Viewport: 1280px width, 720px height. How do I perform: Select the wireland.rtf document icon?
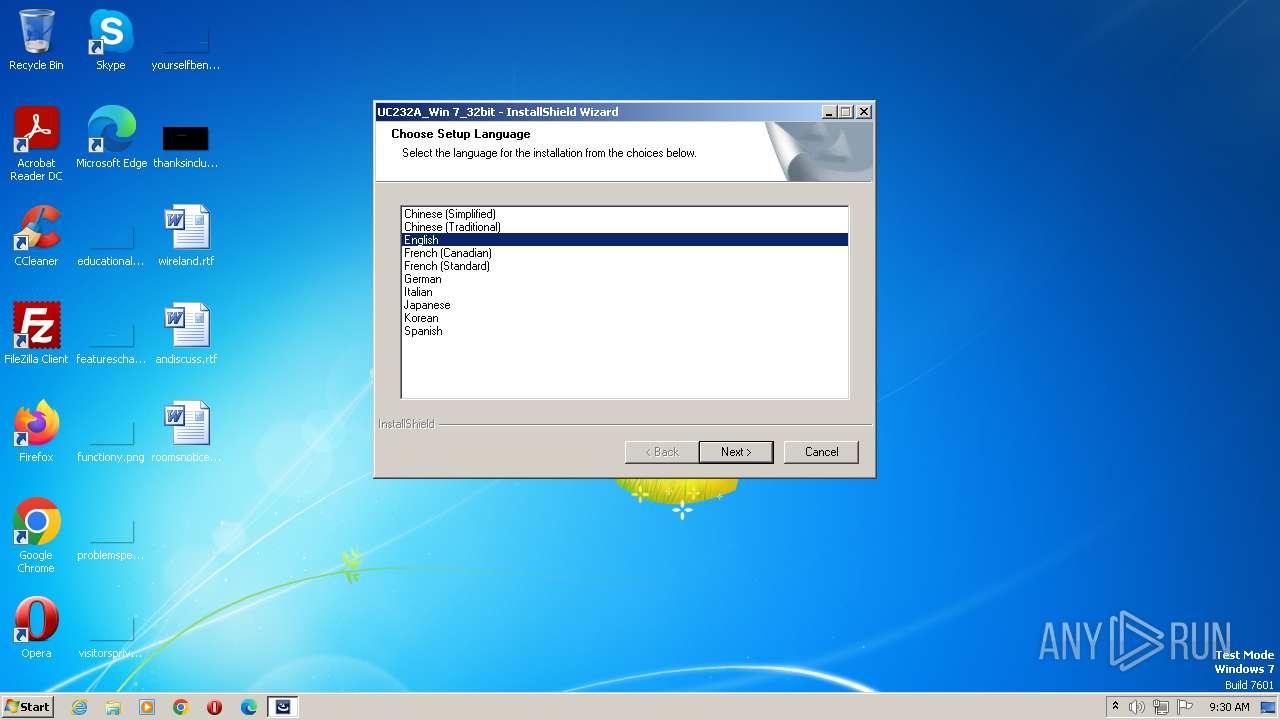point(186,236)
